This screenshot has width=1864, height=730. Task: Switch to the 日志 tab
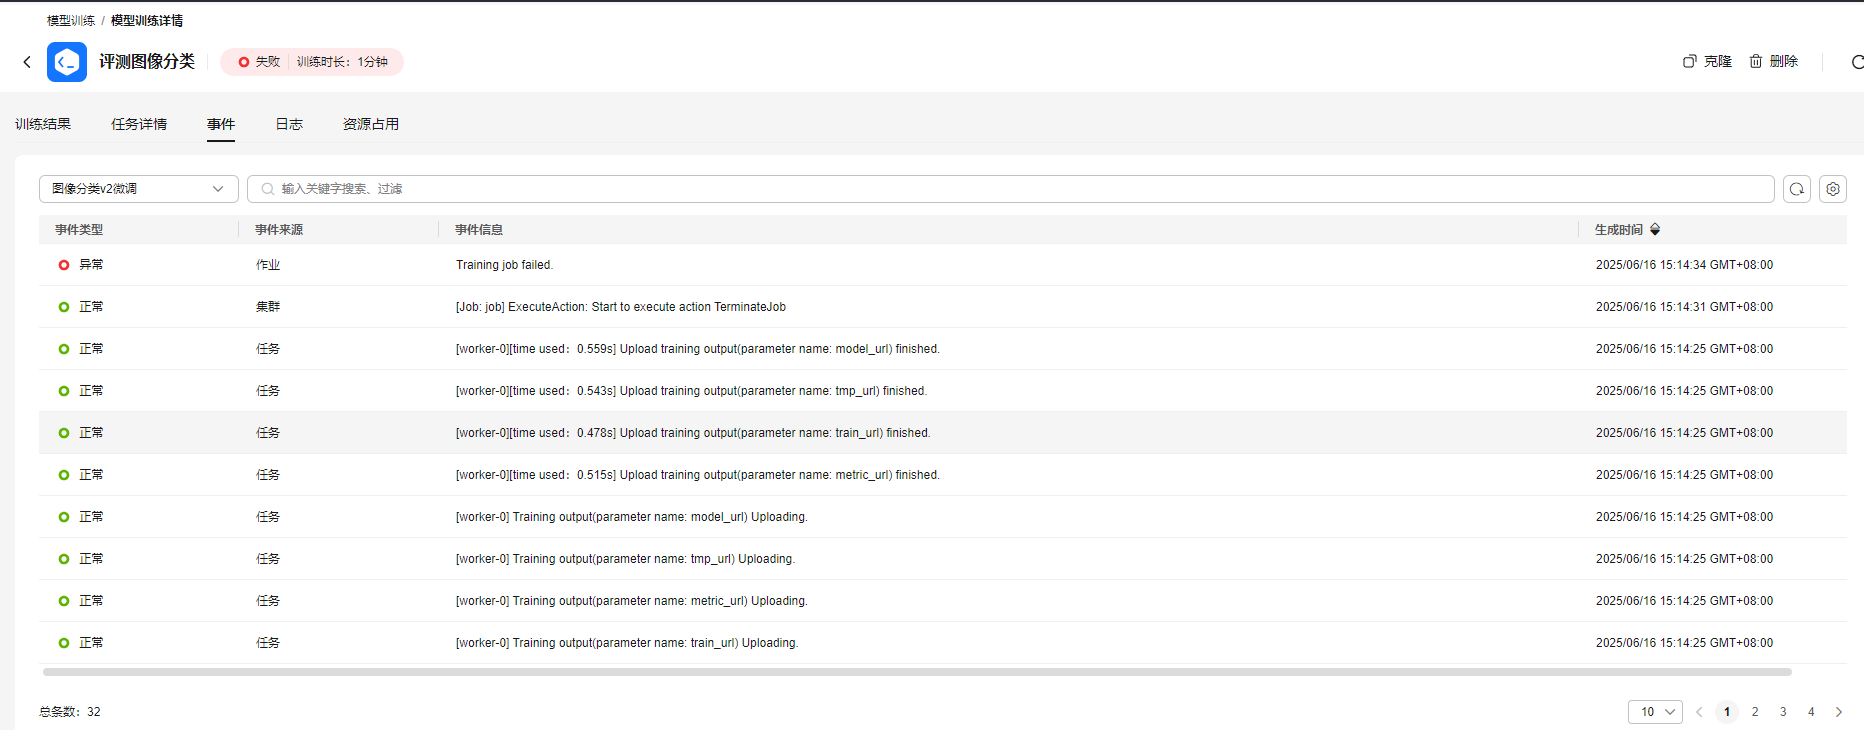(289, 124)
